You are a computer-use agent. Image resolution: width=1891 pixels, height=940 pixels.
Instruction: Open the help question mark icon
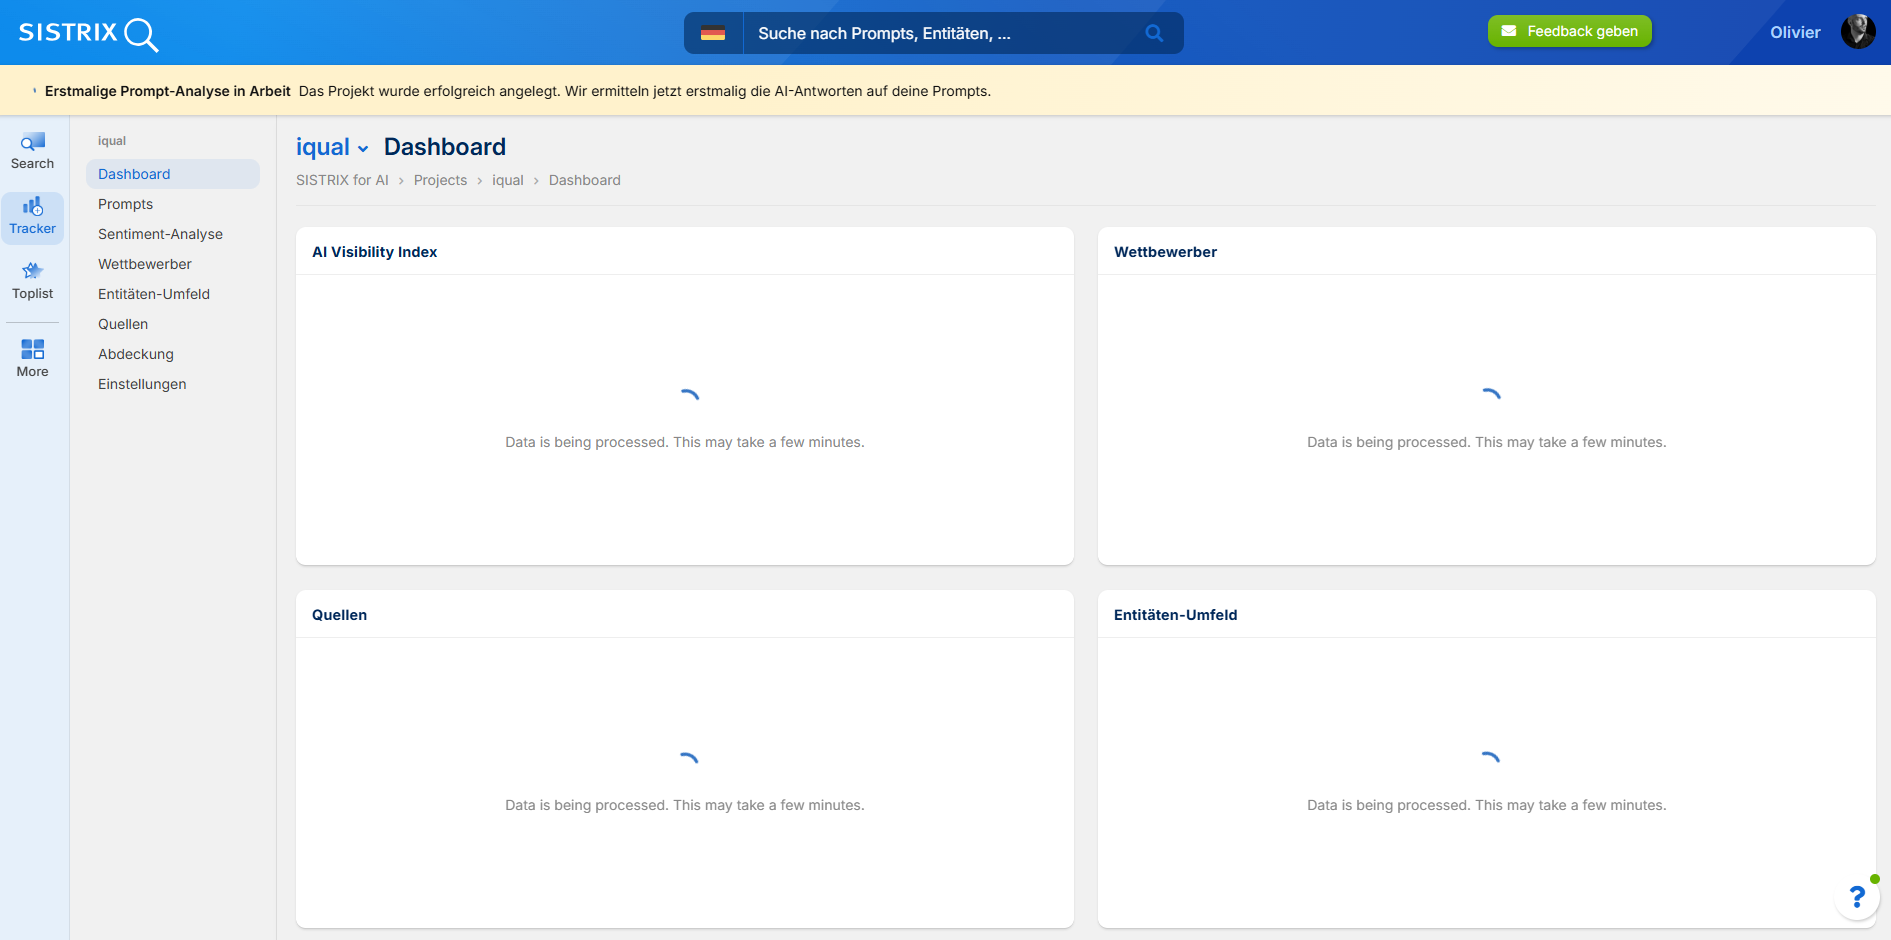pos(1857,896)
